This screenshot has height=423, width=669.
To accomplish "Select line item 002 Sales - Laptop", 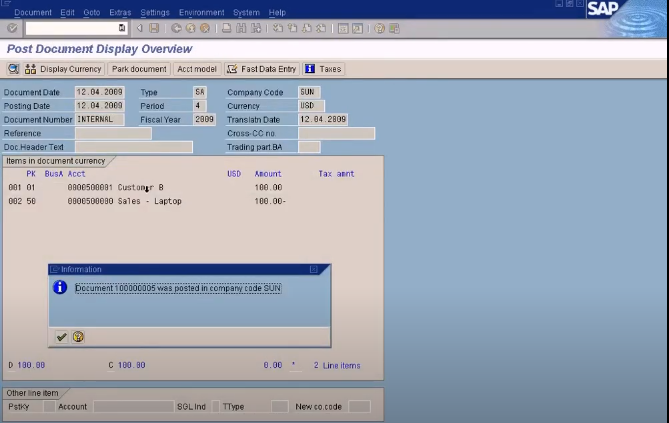I will click(x=147, y=201).
